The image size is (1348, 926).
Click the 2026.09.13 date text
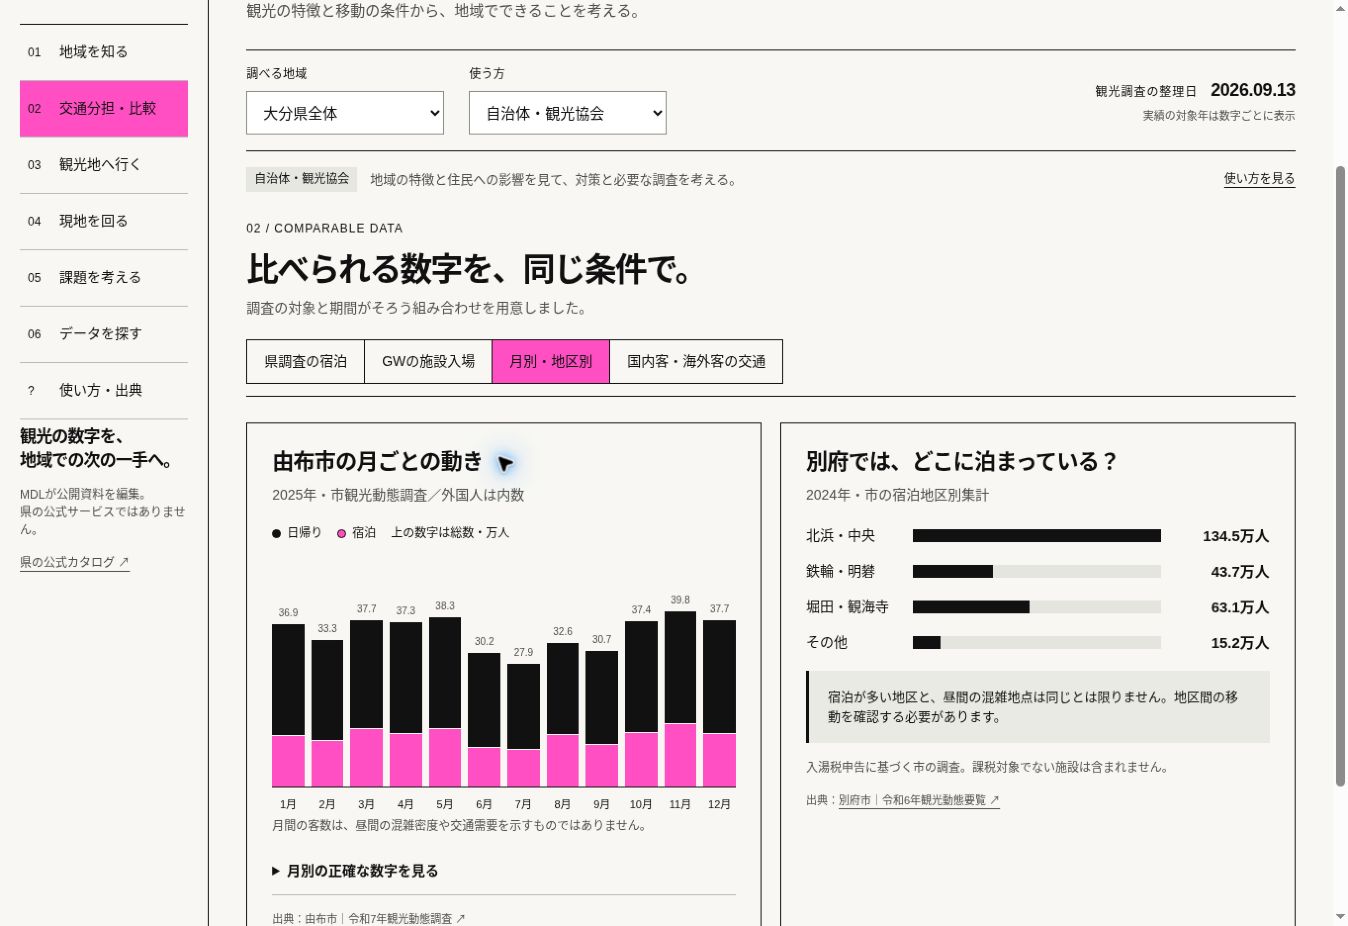[1253, 90]
